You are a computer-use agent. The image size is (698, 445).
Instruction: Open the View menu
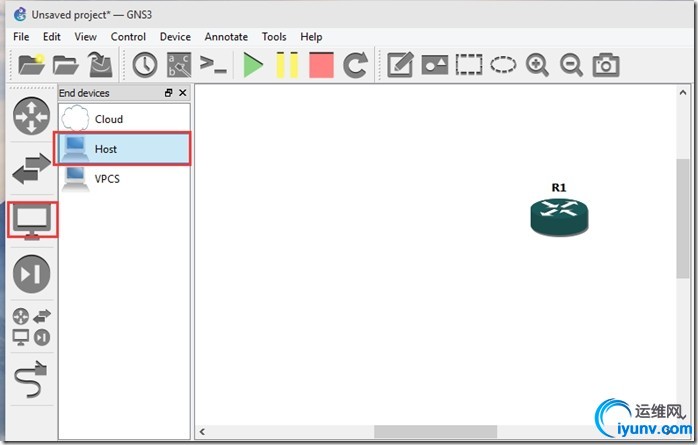[85, 37]
